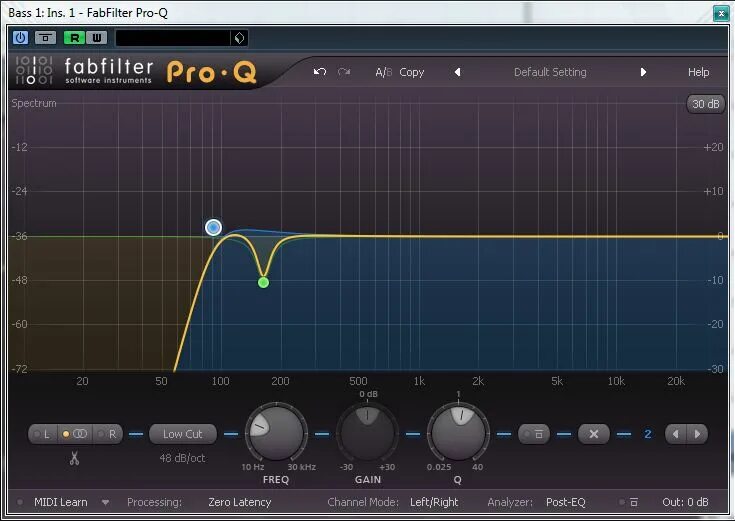Toggle the plugin power bypass button
The width and height of the screenshot is (735, 521).
coord(21,38)
